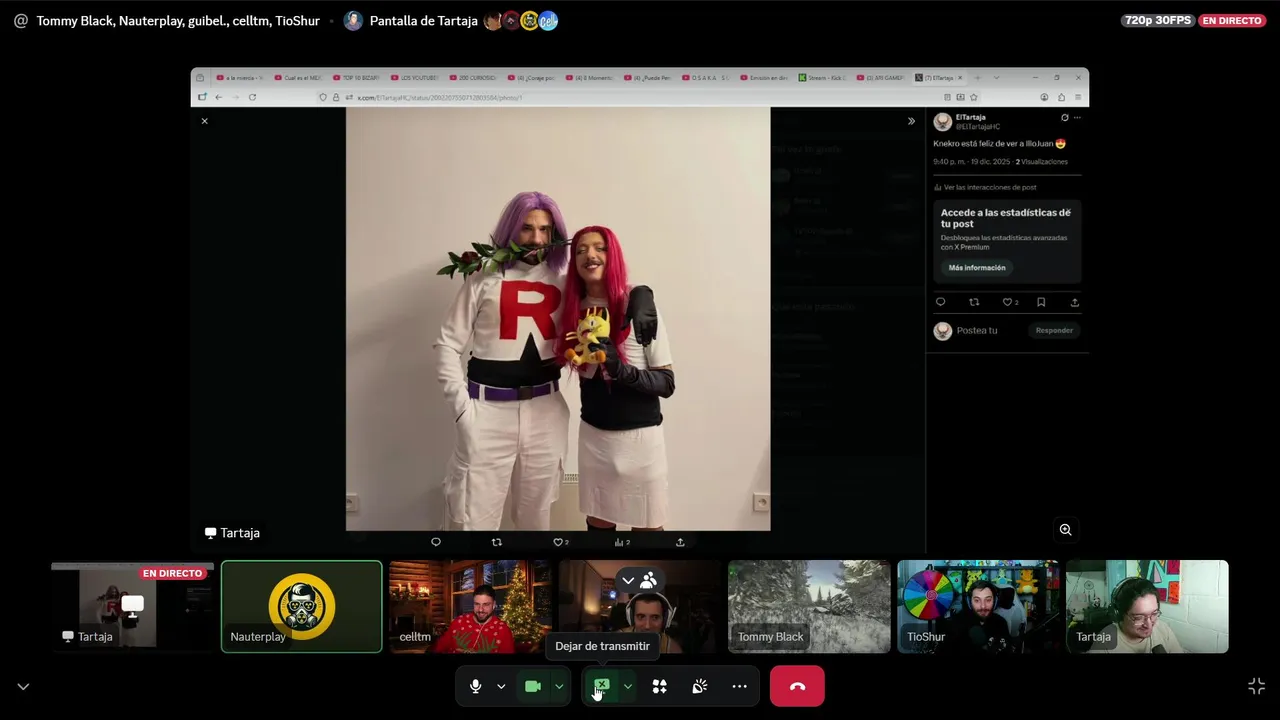Viewport: 1280px width, 720px height.
Task: Select the TioShur video tile
Action: [978, 606]
